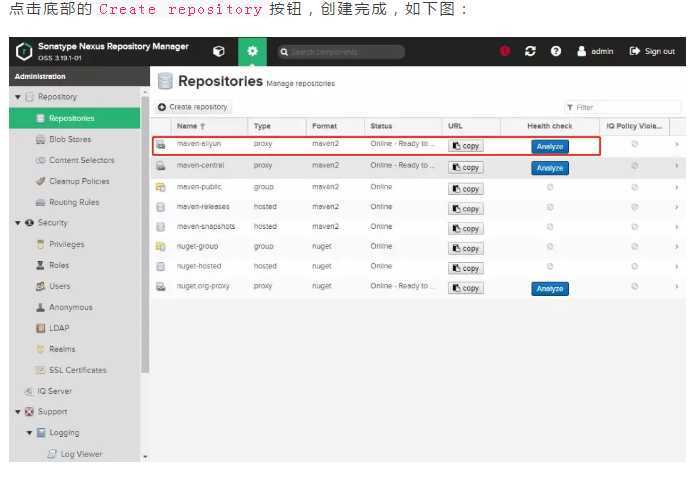Open the help question mark icon
The height and width of the screenshot is (483, 698).
pyautogui.click(x=556, y=51)
